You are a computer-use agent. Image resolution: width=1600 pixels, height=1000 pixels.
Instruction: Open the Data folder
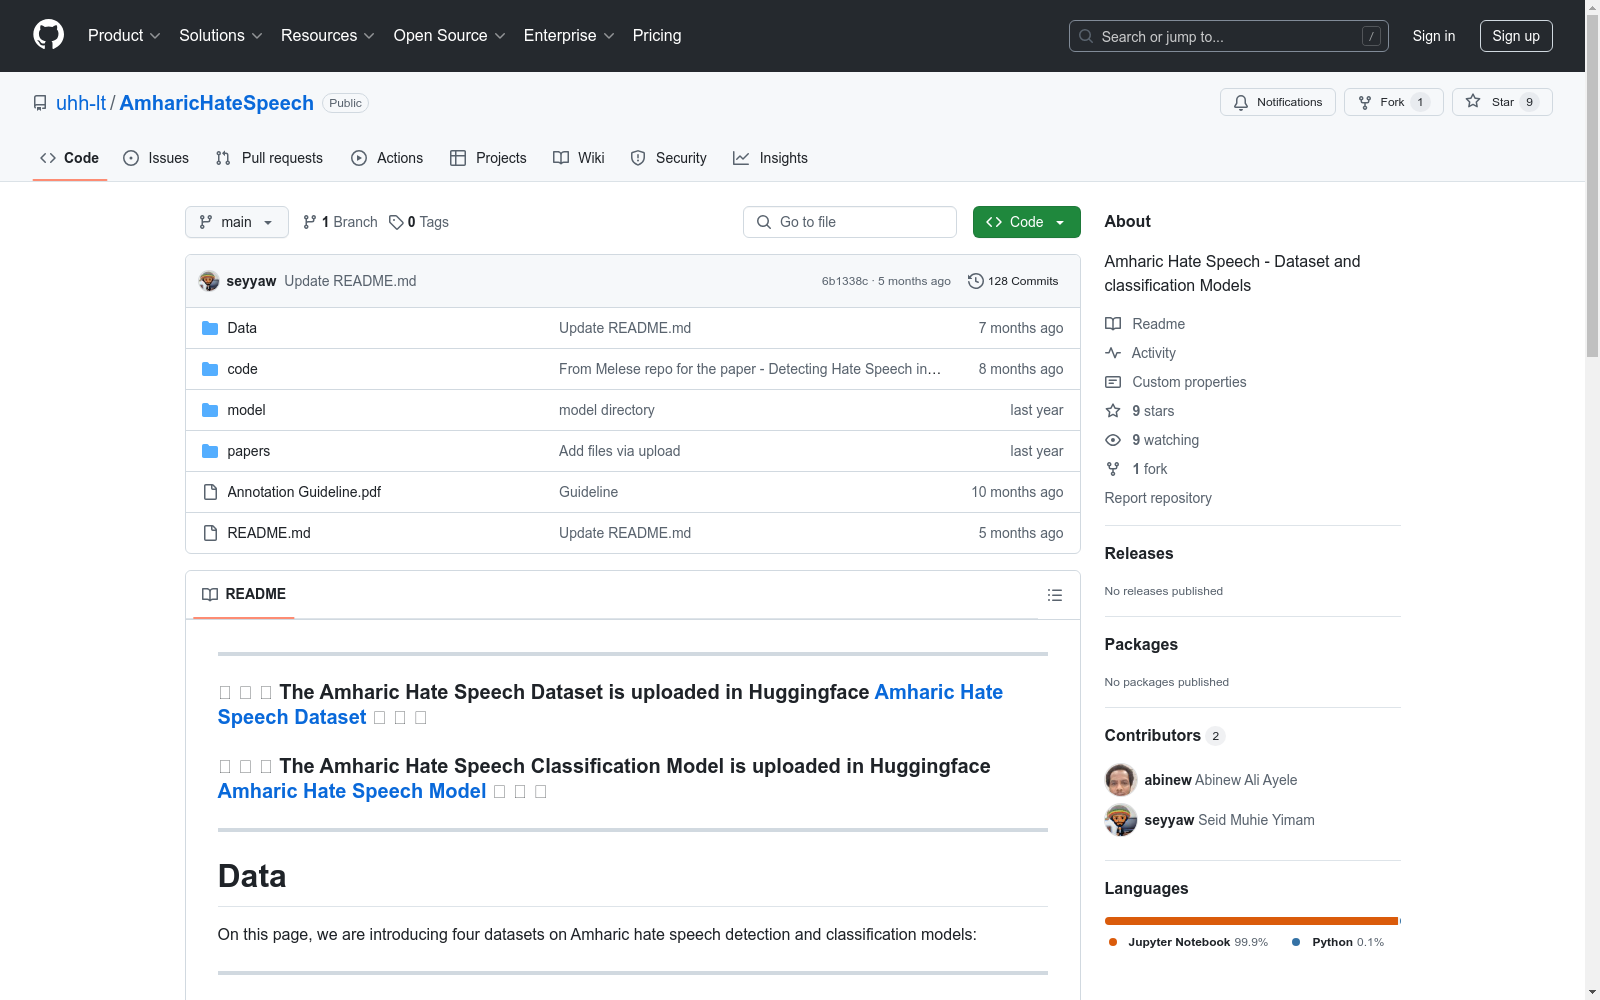[242, 328]
